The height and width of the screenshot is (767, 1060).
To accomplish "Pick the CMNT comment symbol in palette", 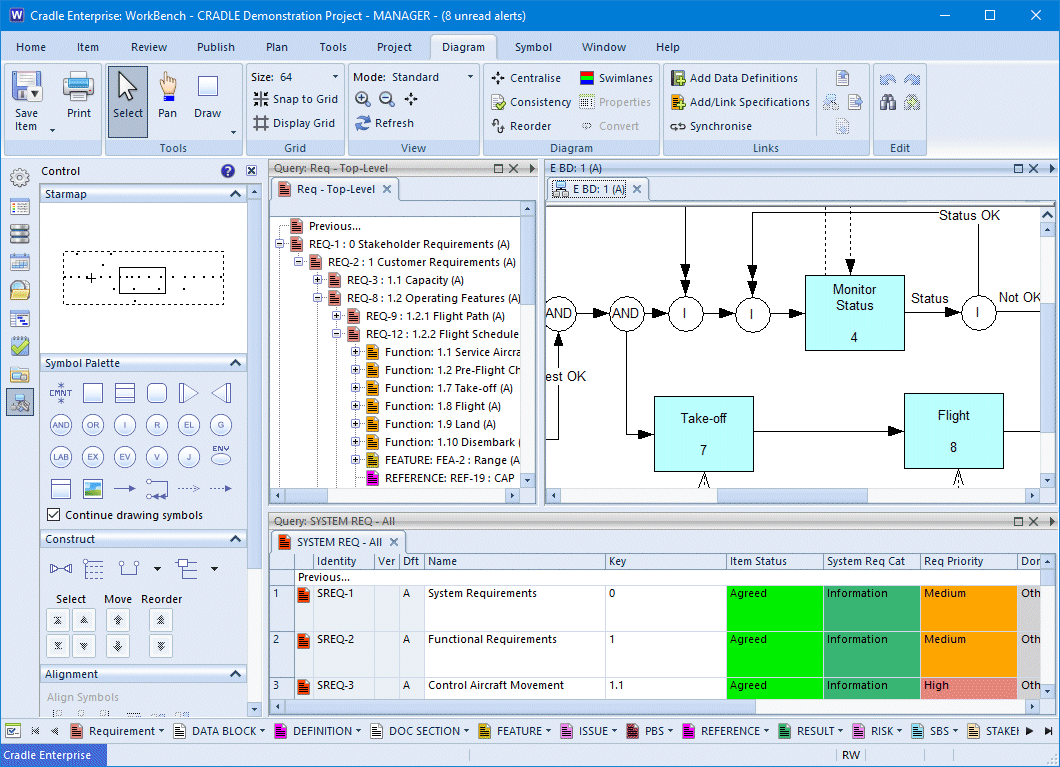I will pos(61,393).
